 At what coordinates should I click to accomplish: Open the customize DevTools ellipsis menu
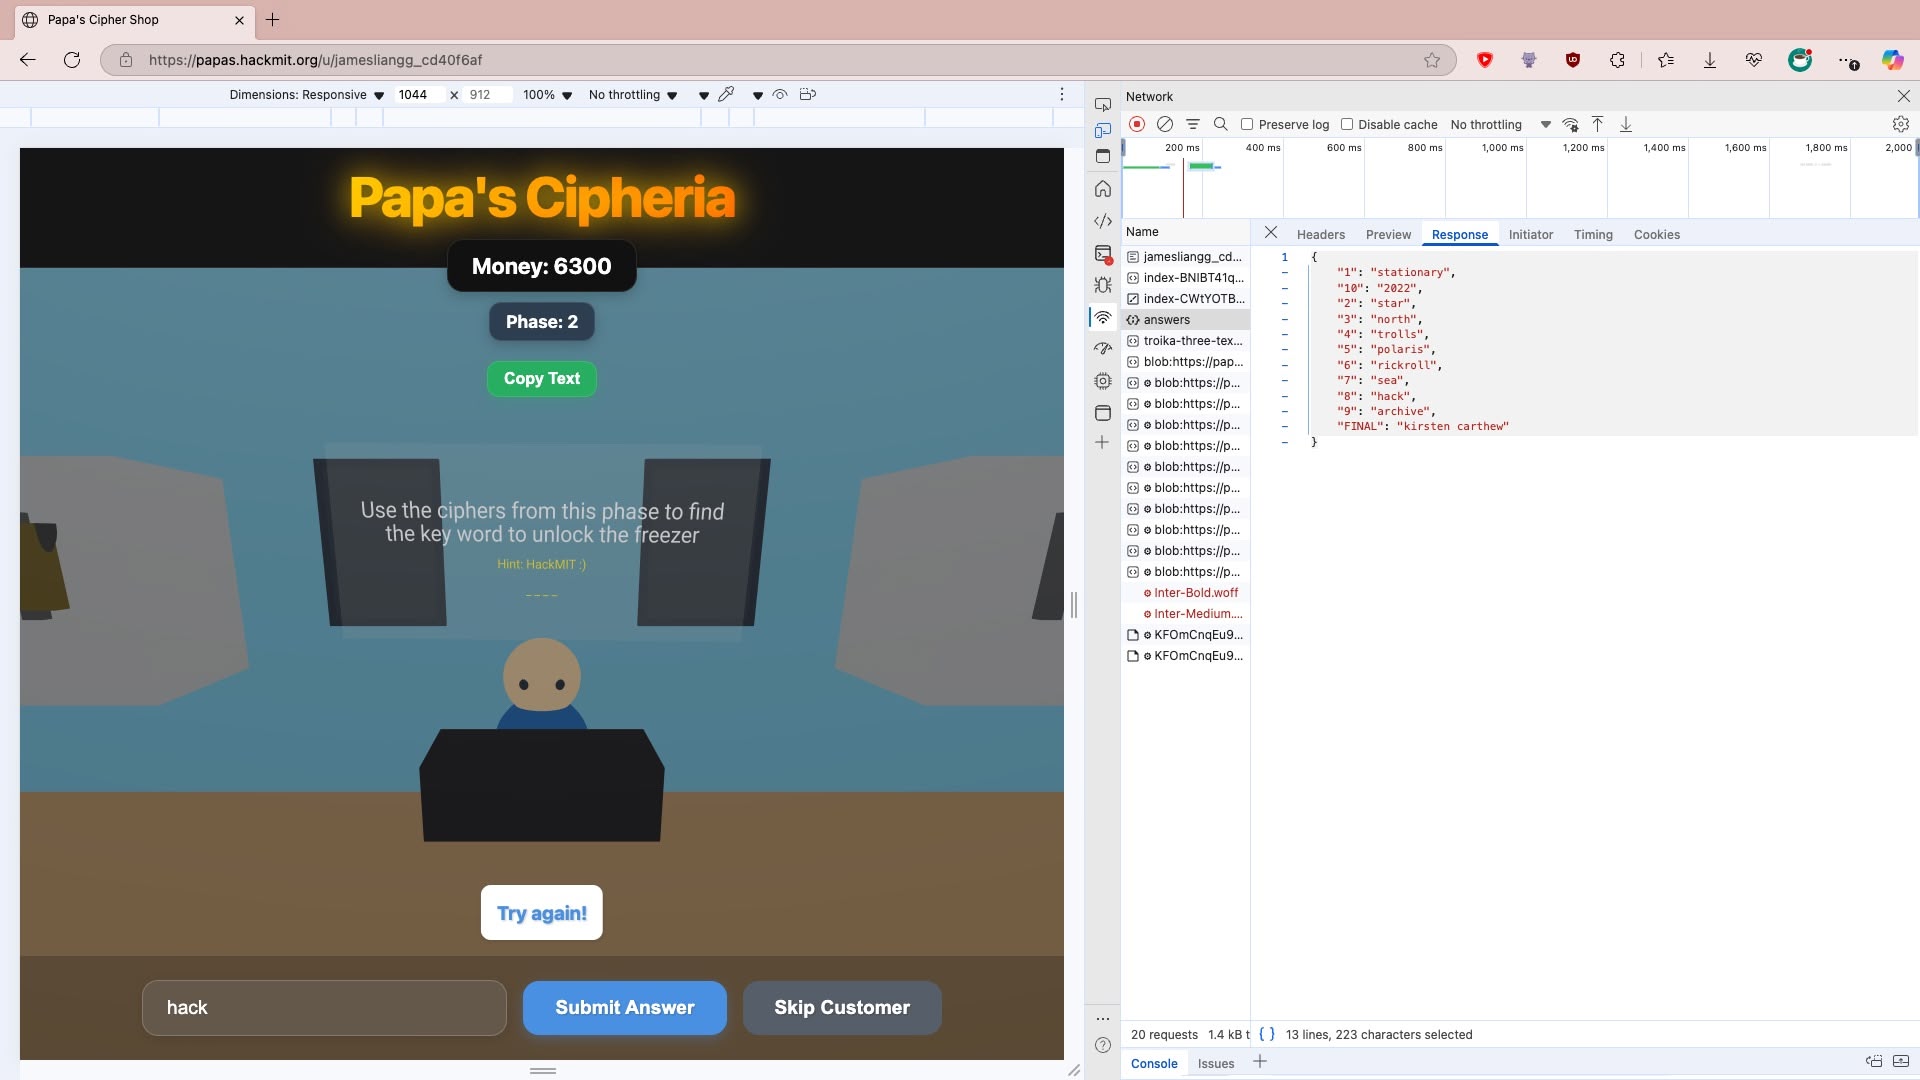pos(1103,1018)
